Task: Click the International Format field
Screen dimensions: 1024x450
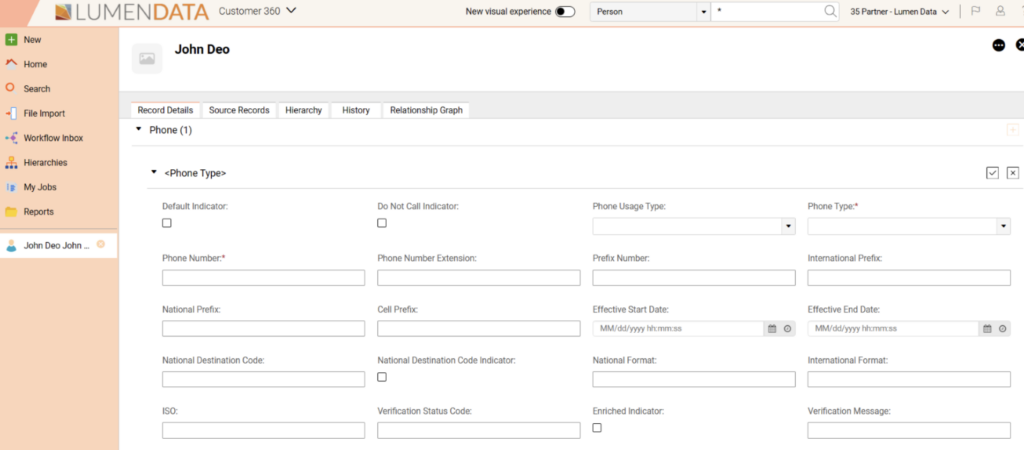Action: tap(909, 379)
